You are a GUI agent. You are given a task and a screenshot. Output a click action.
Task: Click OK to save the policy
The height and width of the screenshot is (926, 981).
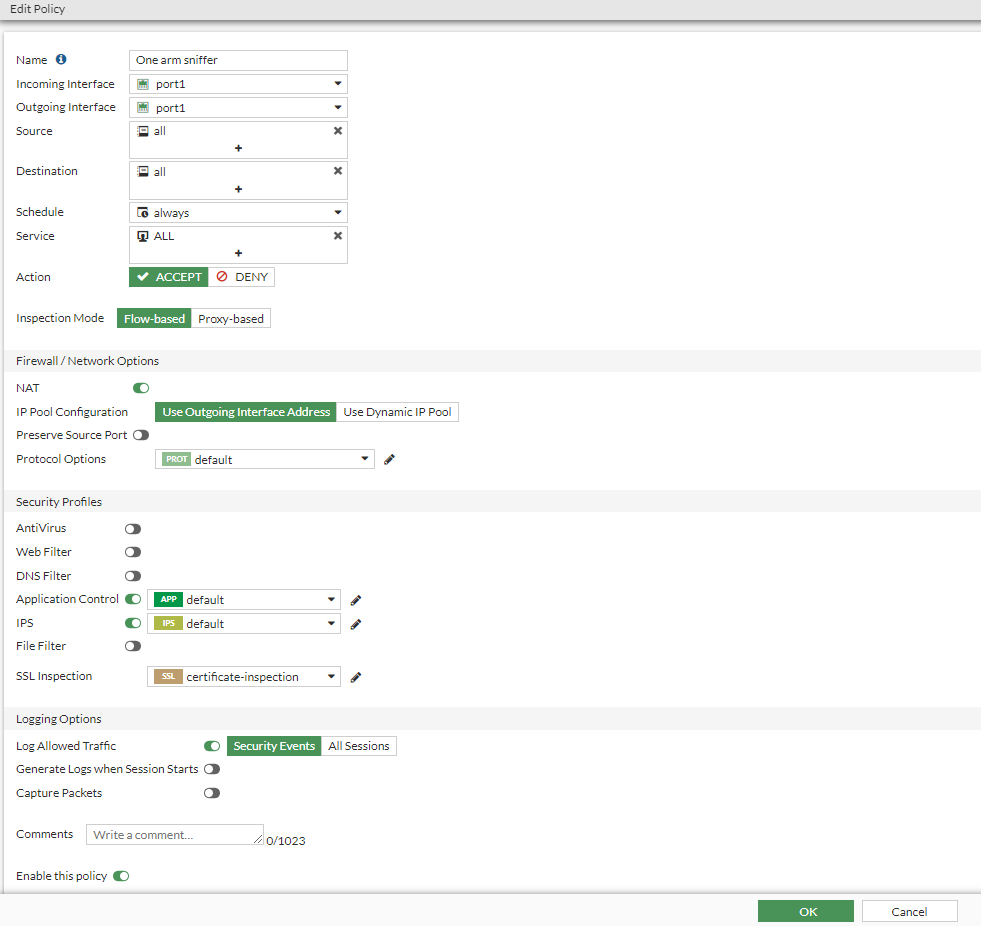(805, 911)
